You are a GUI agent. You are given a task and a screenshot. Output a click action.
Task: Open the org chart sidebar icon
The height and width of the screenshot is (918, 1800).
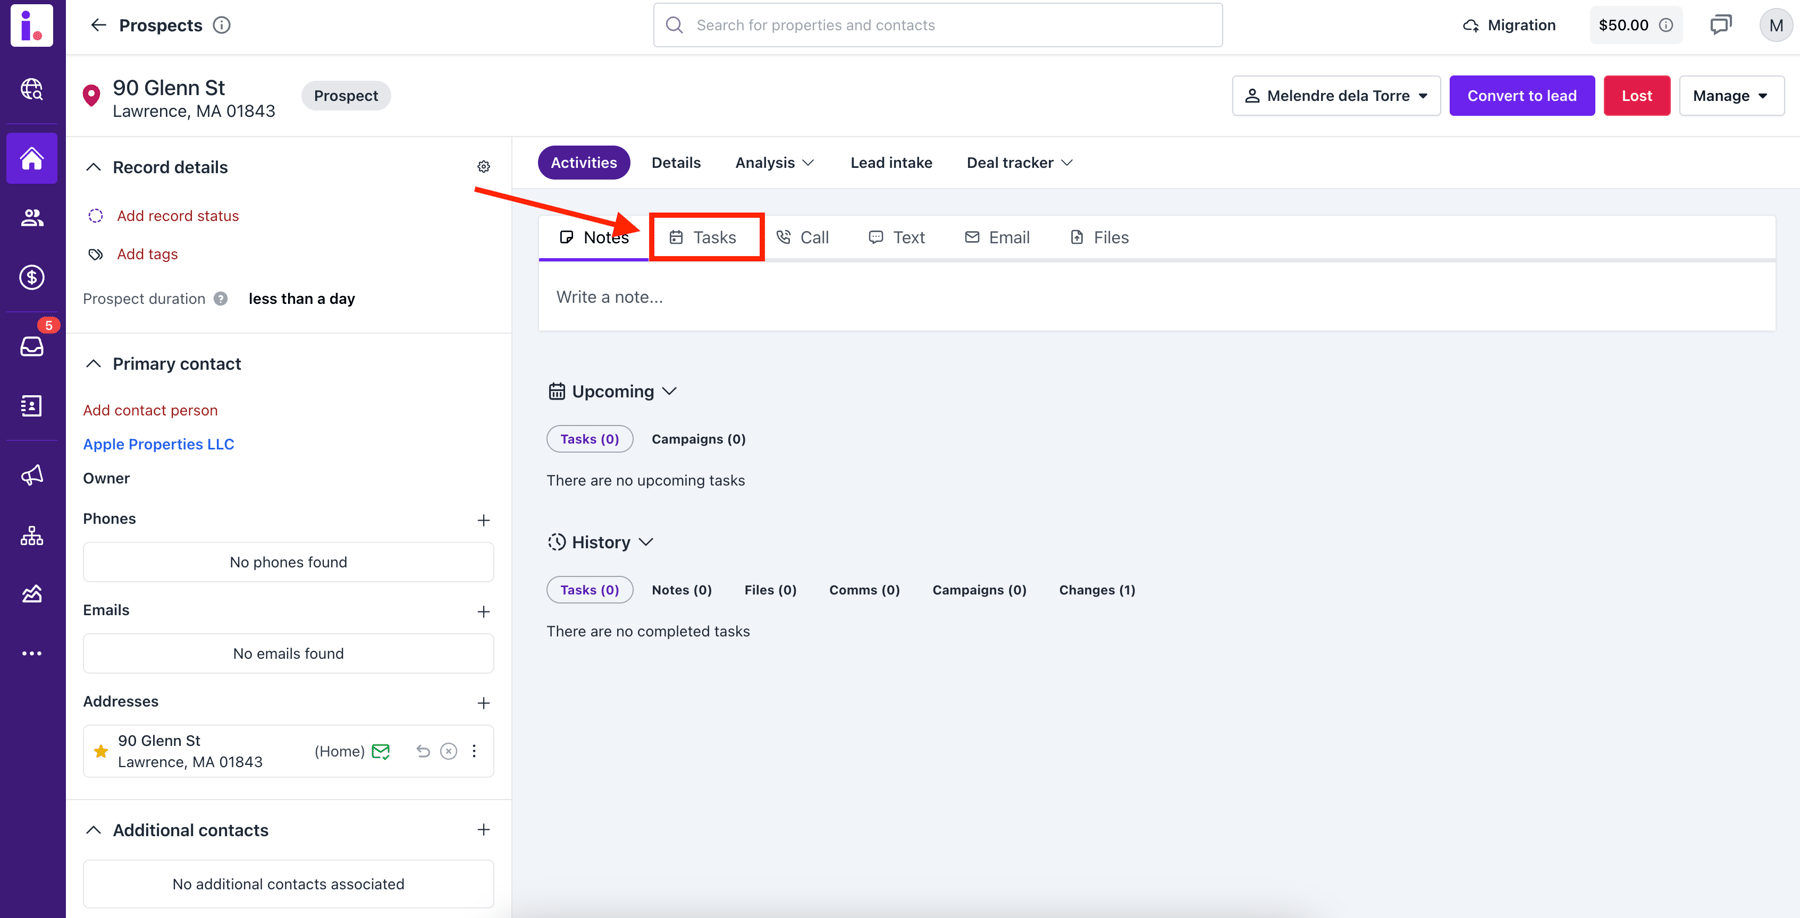[x=32, y=536]
